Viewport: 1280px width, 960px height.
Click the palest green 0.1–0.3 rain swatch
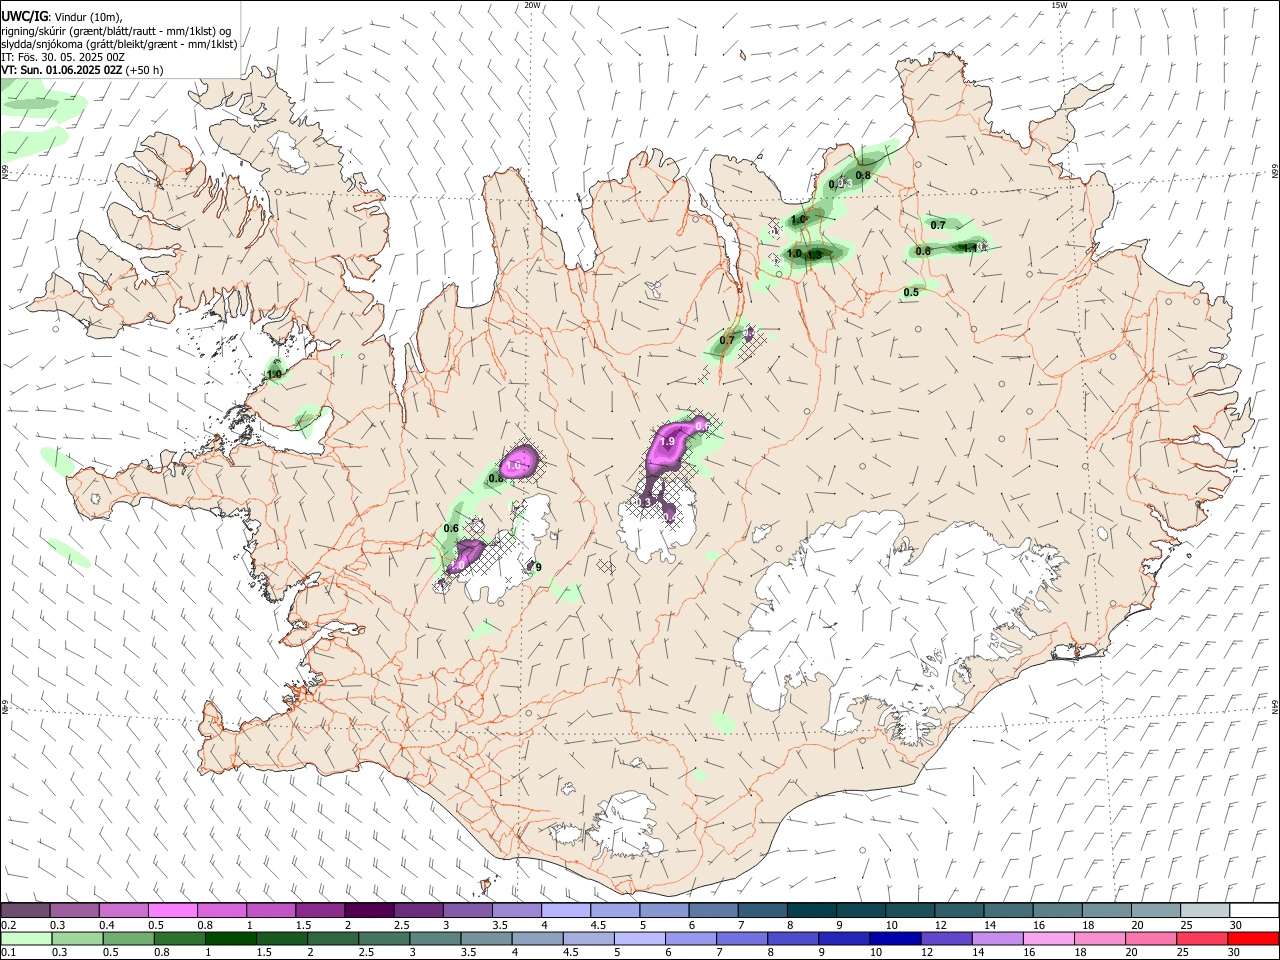(27, 938)
